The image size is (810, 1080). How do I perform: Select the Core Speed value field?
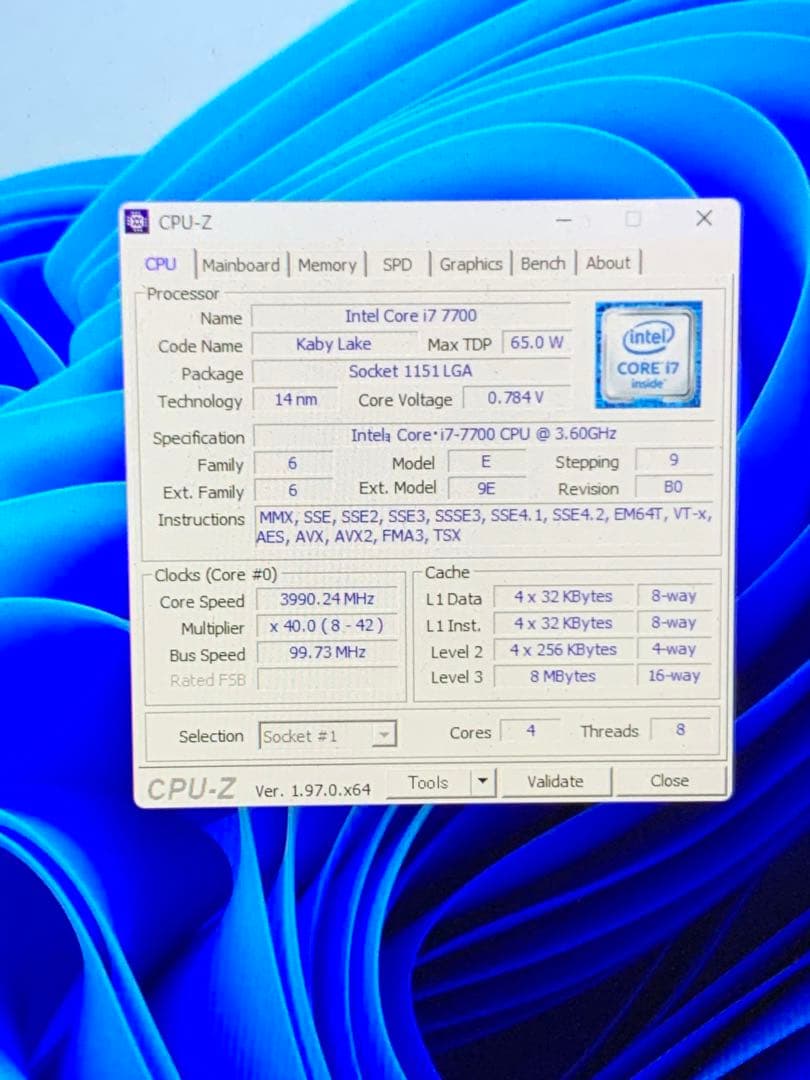click(327, 599)
